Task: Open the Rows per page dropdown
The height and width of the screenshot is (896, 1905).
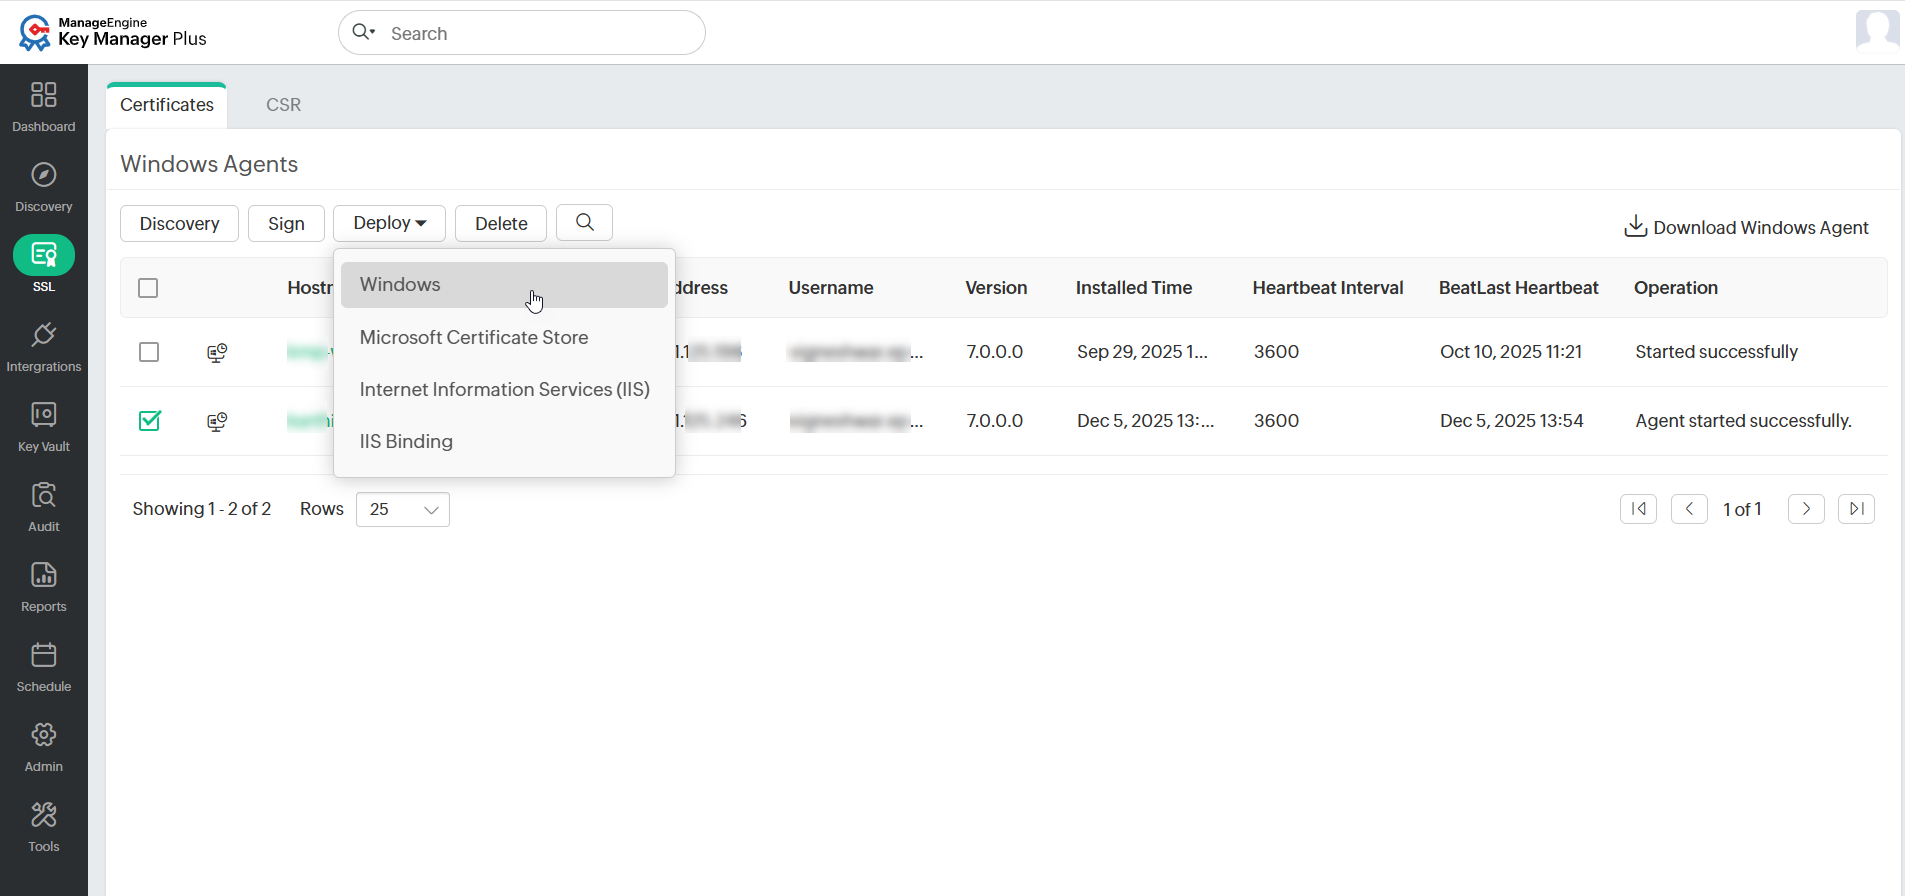Action: pos(403,509)
